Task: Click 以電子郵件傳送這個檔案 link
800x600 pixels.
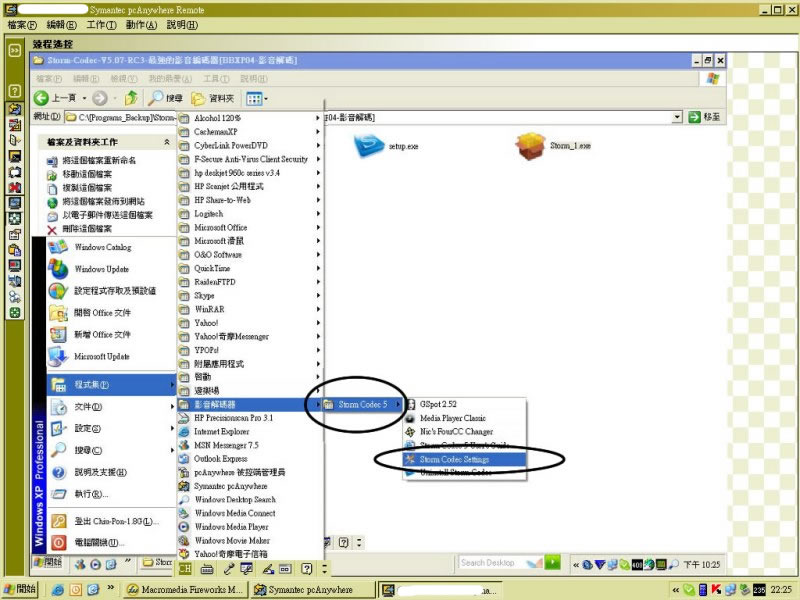Action: coord(107,215)
